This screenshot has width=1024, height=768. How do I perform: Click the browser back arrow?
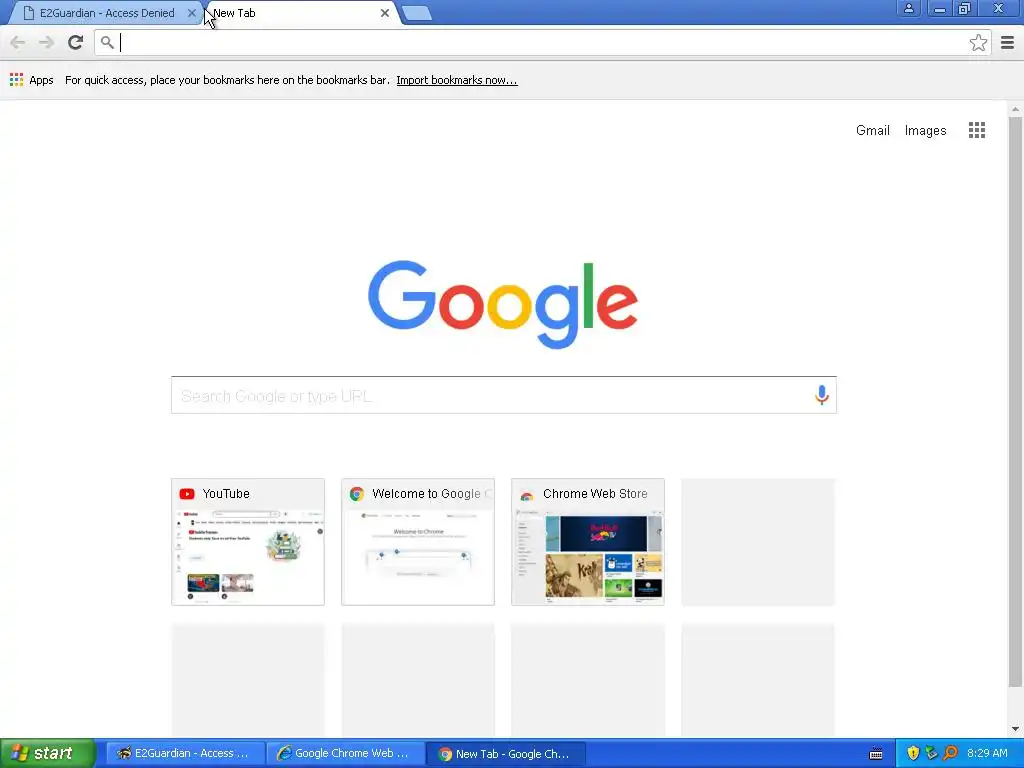18,42
